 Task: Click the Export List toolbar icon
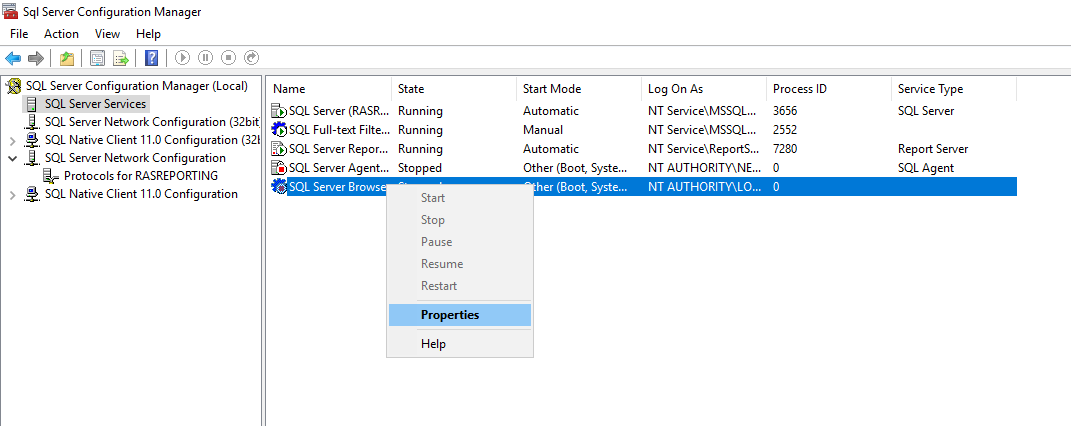tap(121, 58)
